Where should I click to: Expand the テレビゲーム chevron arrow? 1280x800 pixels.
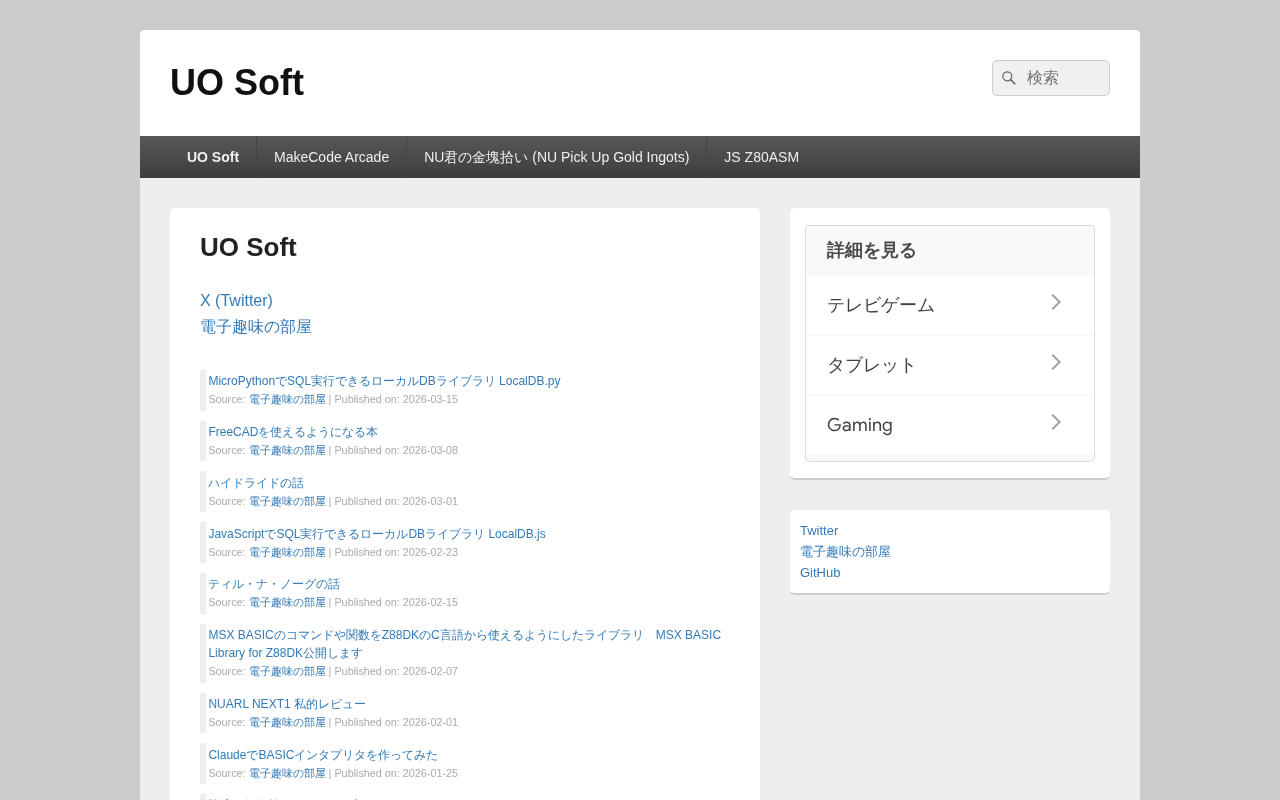point(1056,302)
